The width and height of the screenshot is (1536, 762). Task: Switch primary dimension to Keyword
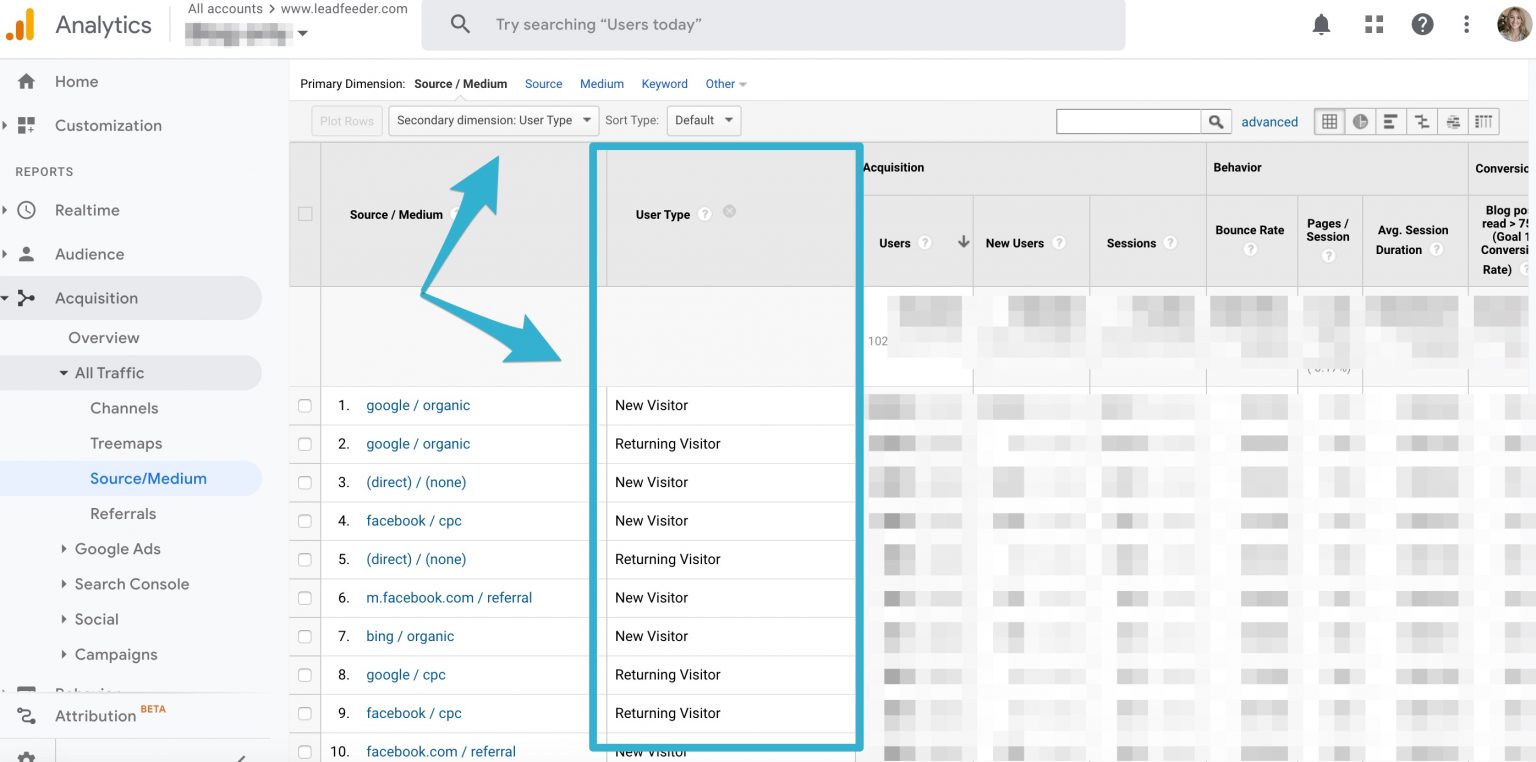pyautogui.click(x=664, y=84)
